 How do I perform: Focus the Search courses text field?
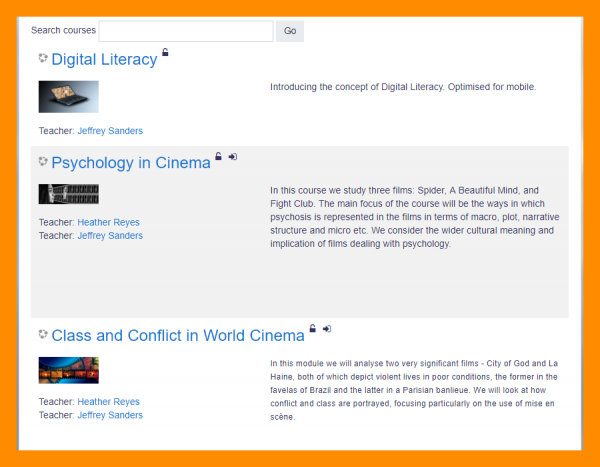point(185,31)
